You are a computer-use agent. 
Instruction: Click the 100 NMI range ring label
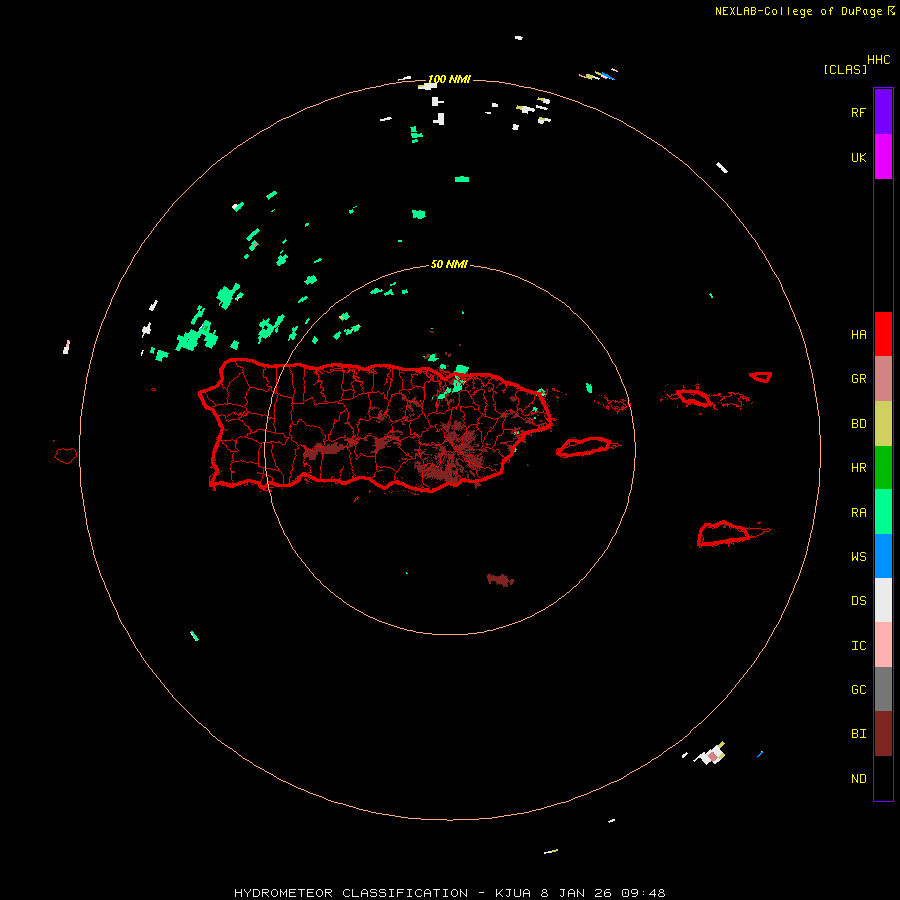click(449, 79)
